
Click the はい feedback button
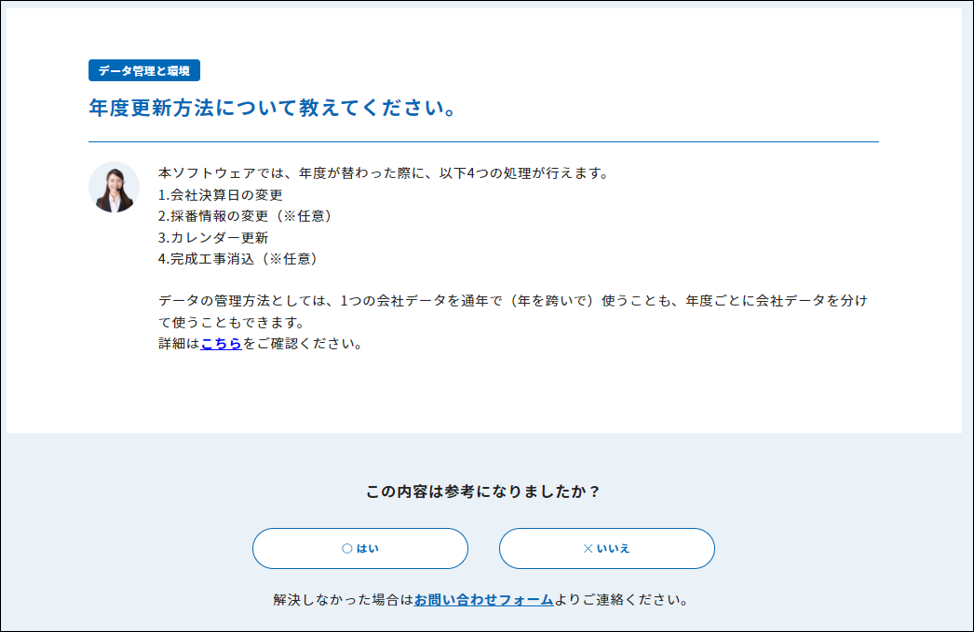[360, 548]
